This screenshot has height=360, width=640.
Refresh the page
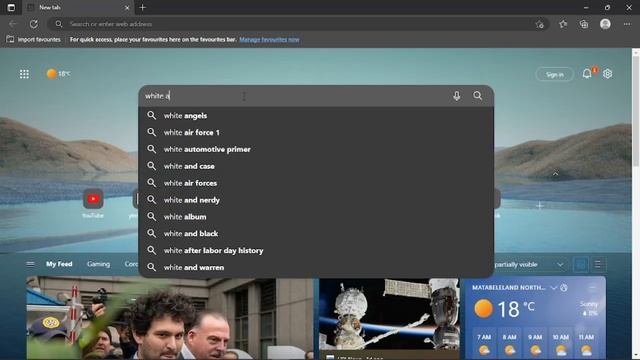(34, 24)
